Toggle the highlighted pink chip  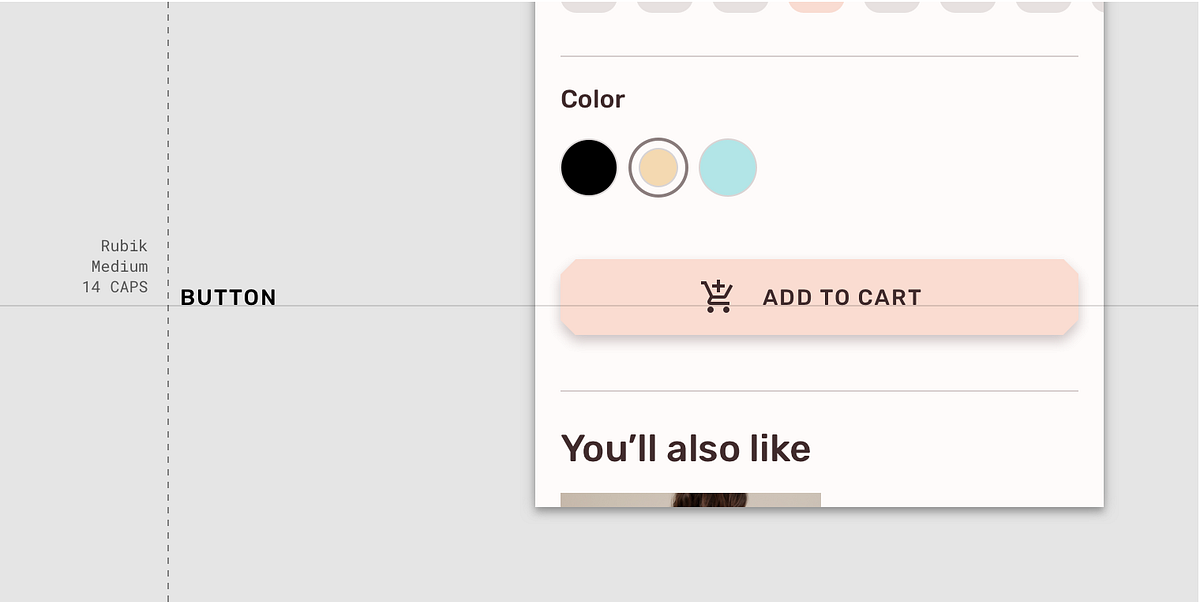pos(816,6)
